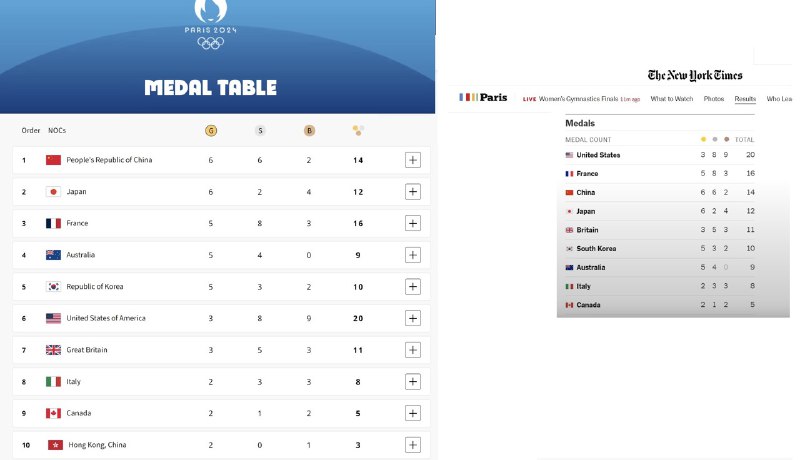
Task: Click the bronze medal column icon
Action: [x=309, y=130]
